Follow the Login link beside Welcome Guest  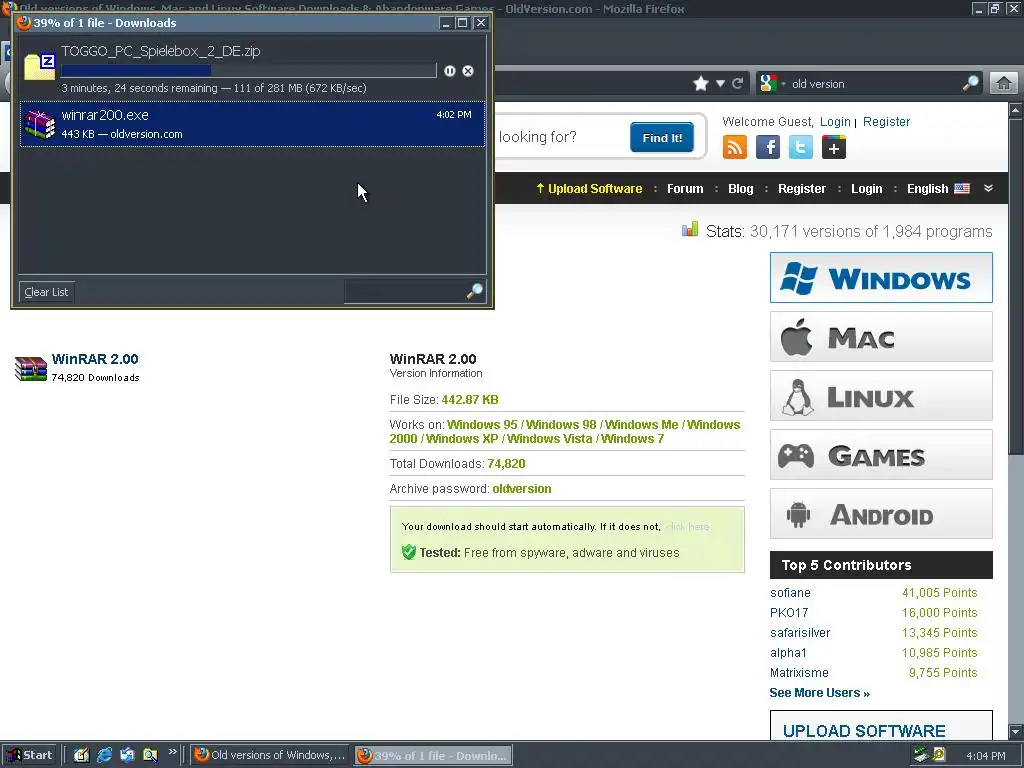tap(835, 121)
